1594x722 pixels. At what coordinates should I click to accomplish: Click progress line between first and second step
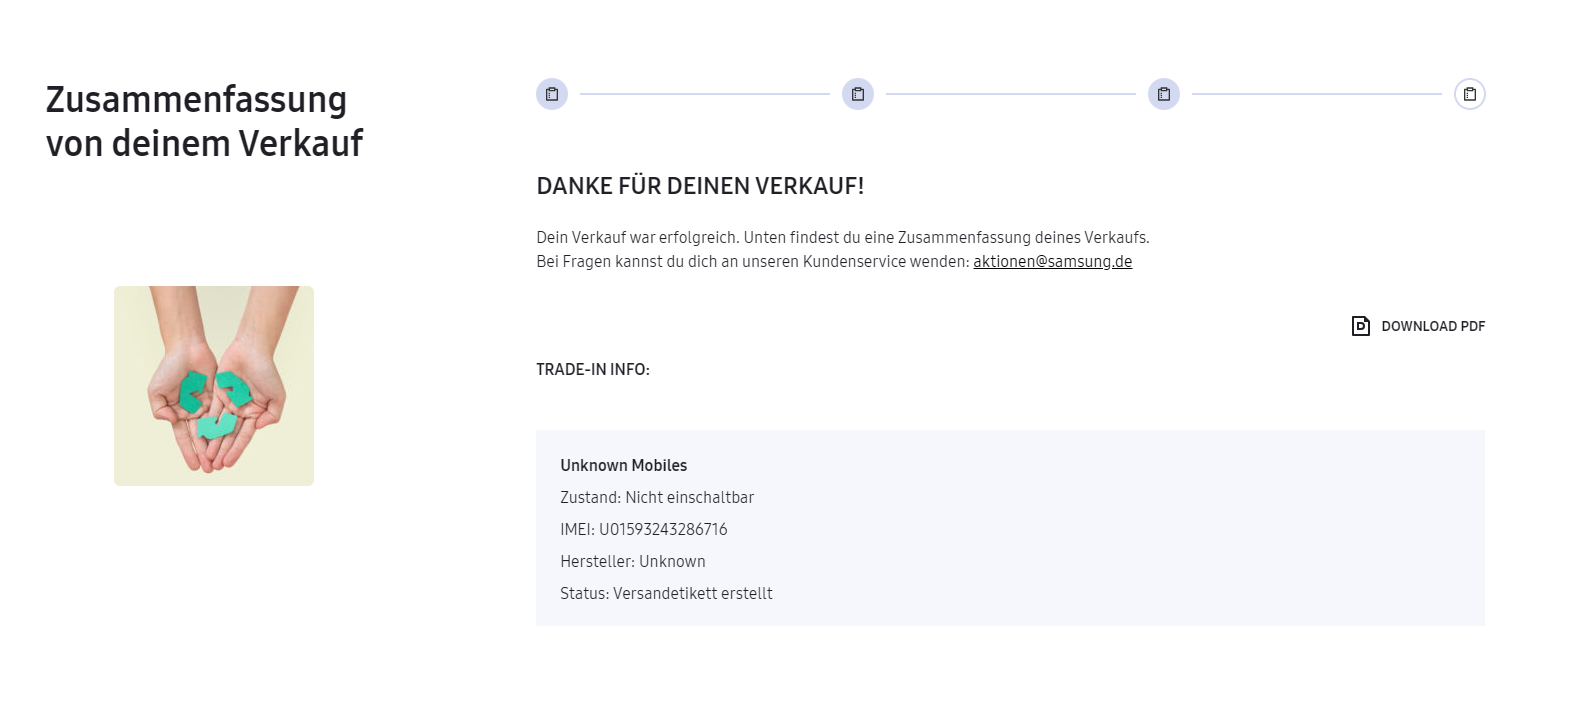pos(705,94)
